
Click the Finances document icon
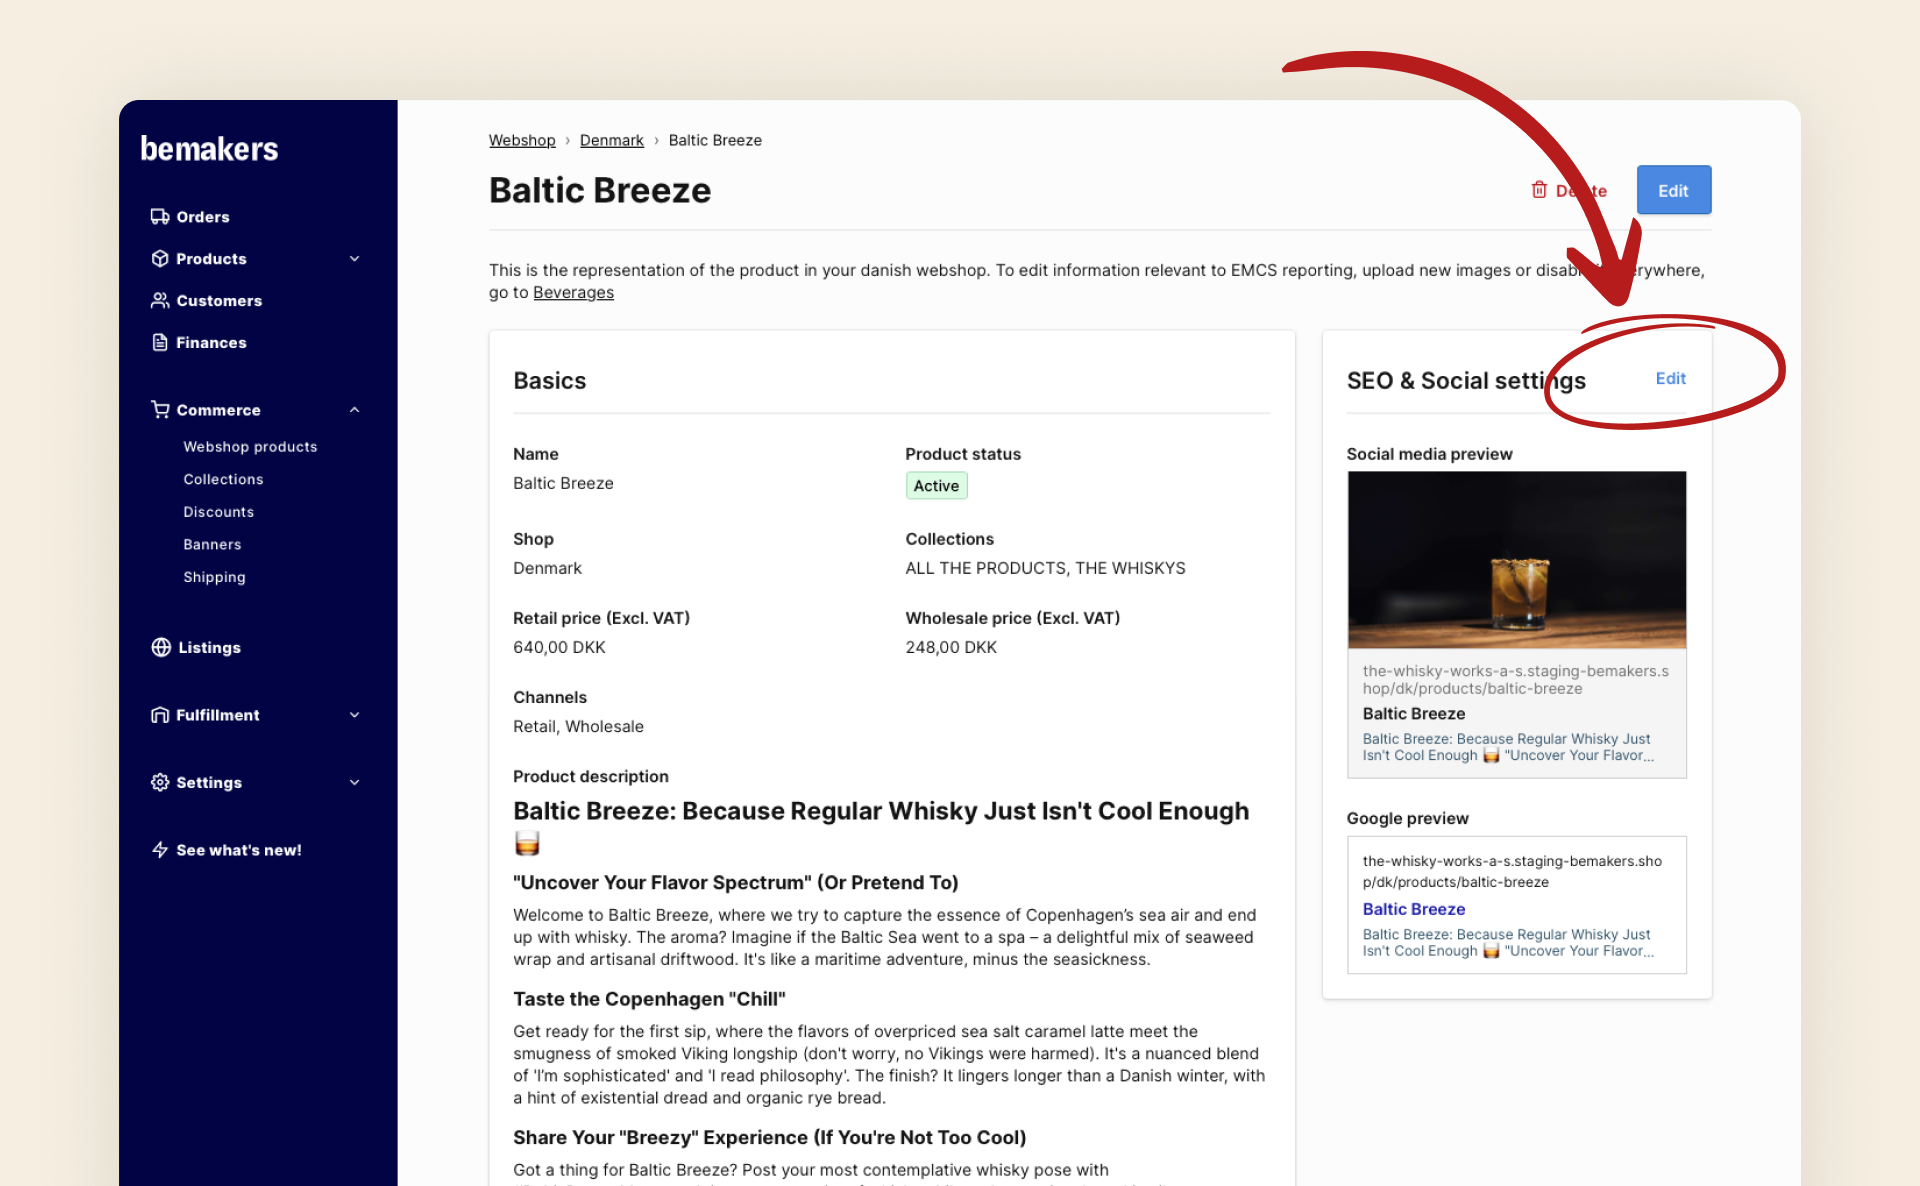160,342
